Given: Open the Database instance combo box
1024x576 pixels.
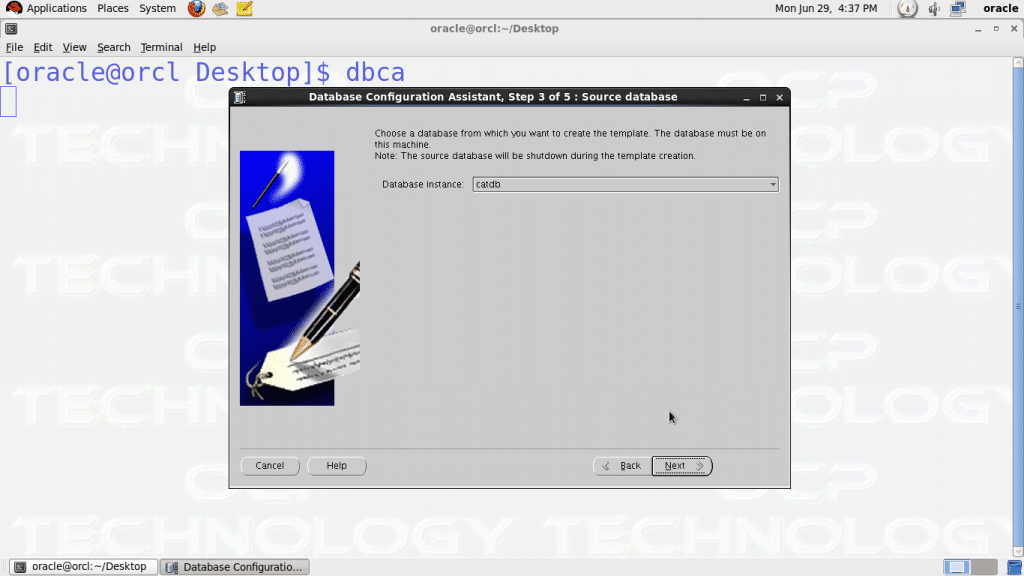Looking at the screenshot, I should coord(625,184).
